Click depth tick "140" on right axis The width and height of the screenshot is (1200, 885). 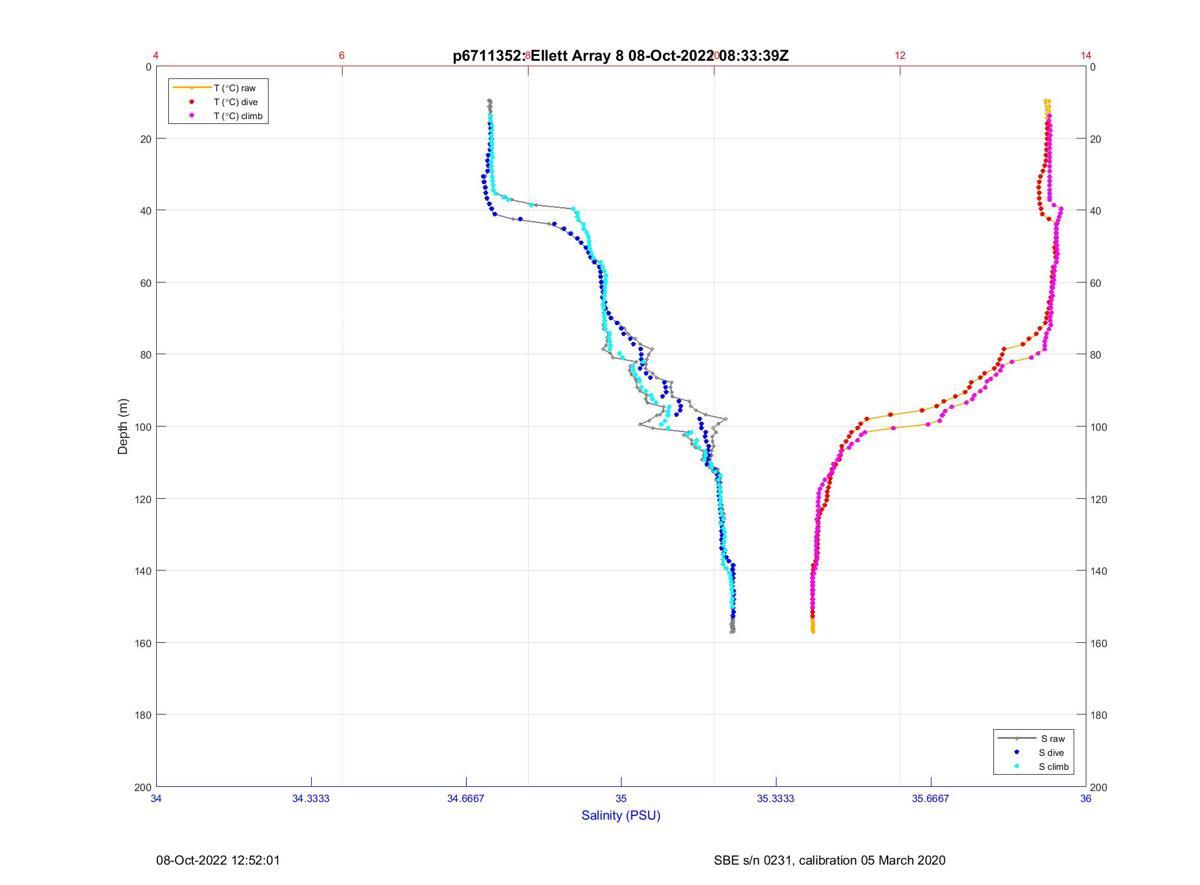(1099, 571)
